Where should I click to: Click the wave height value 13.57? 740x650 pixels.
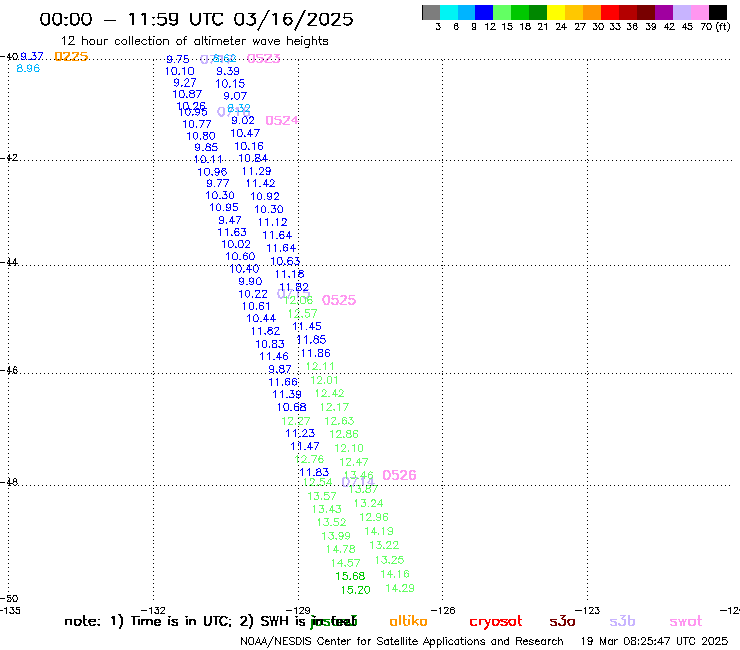pyautogui.click(x=322, y=496)
